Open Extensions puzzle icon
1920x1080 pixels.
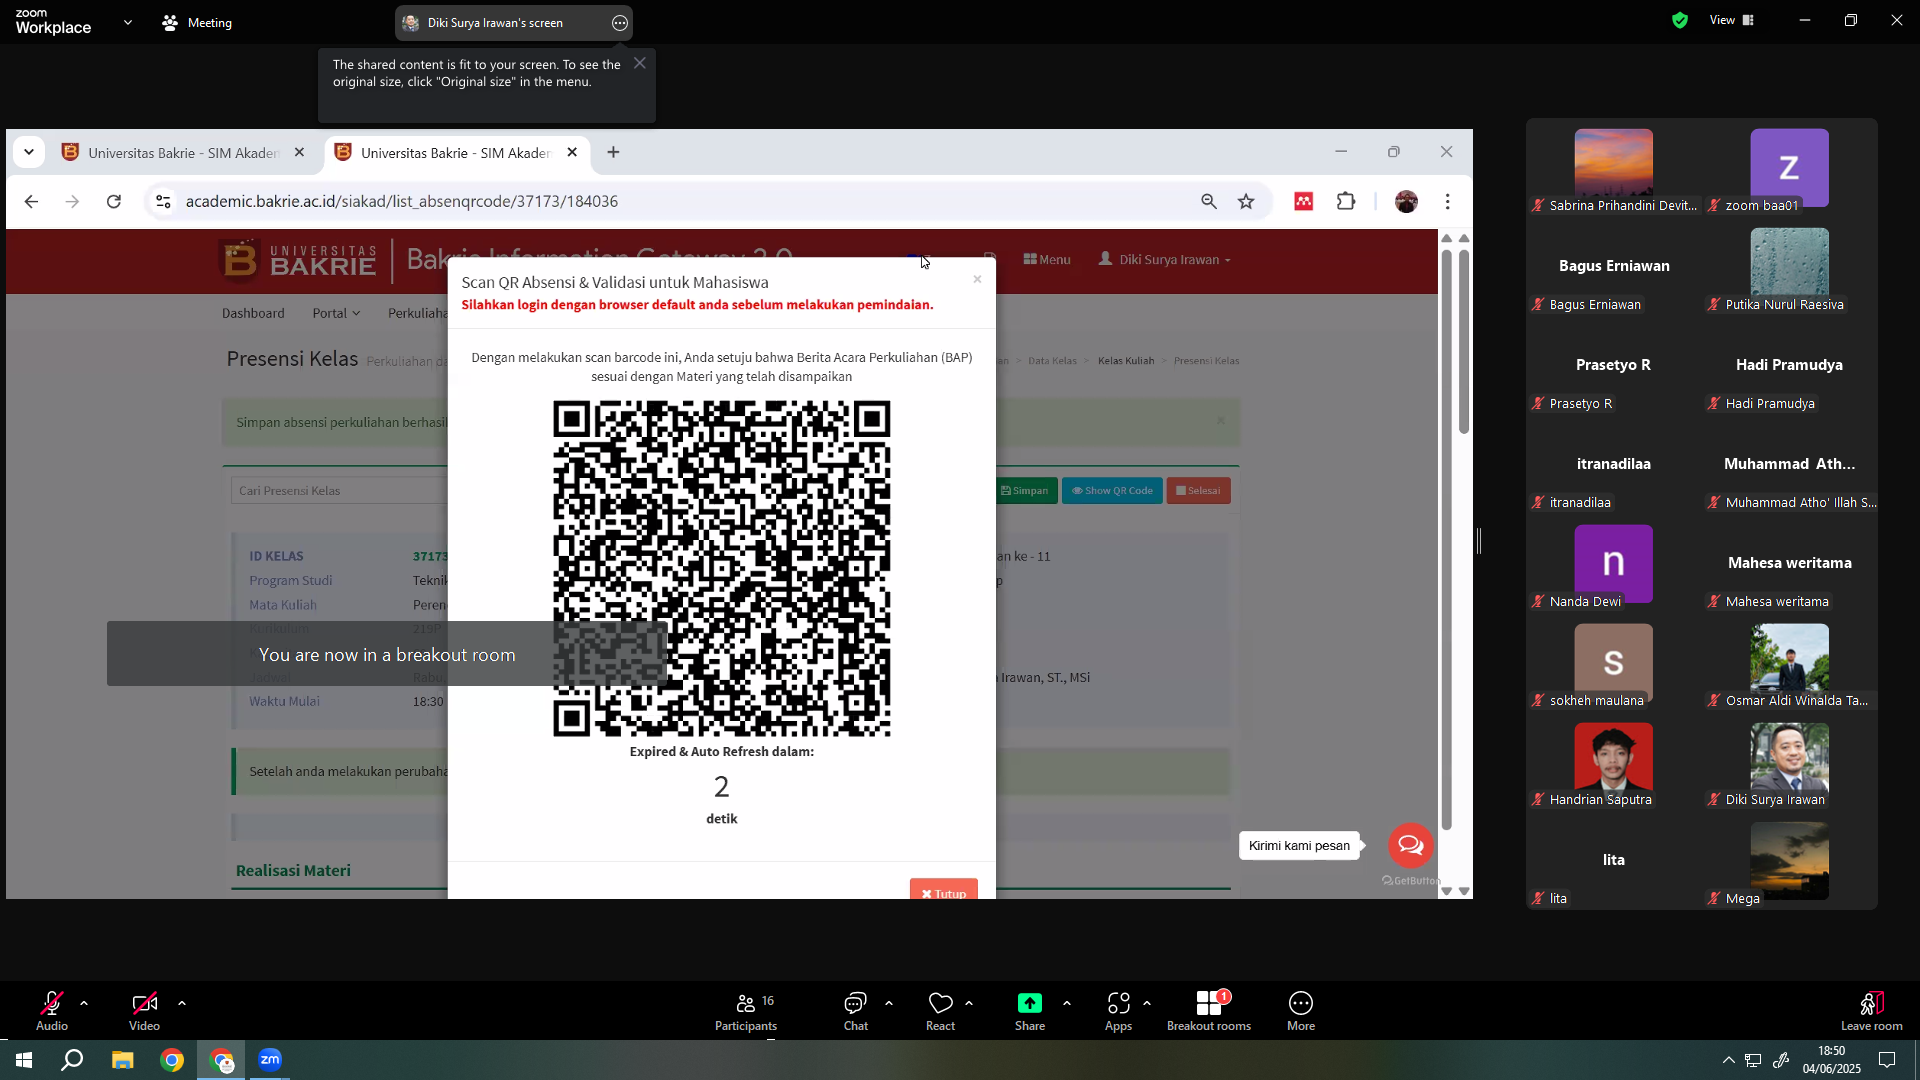1346,202
